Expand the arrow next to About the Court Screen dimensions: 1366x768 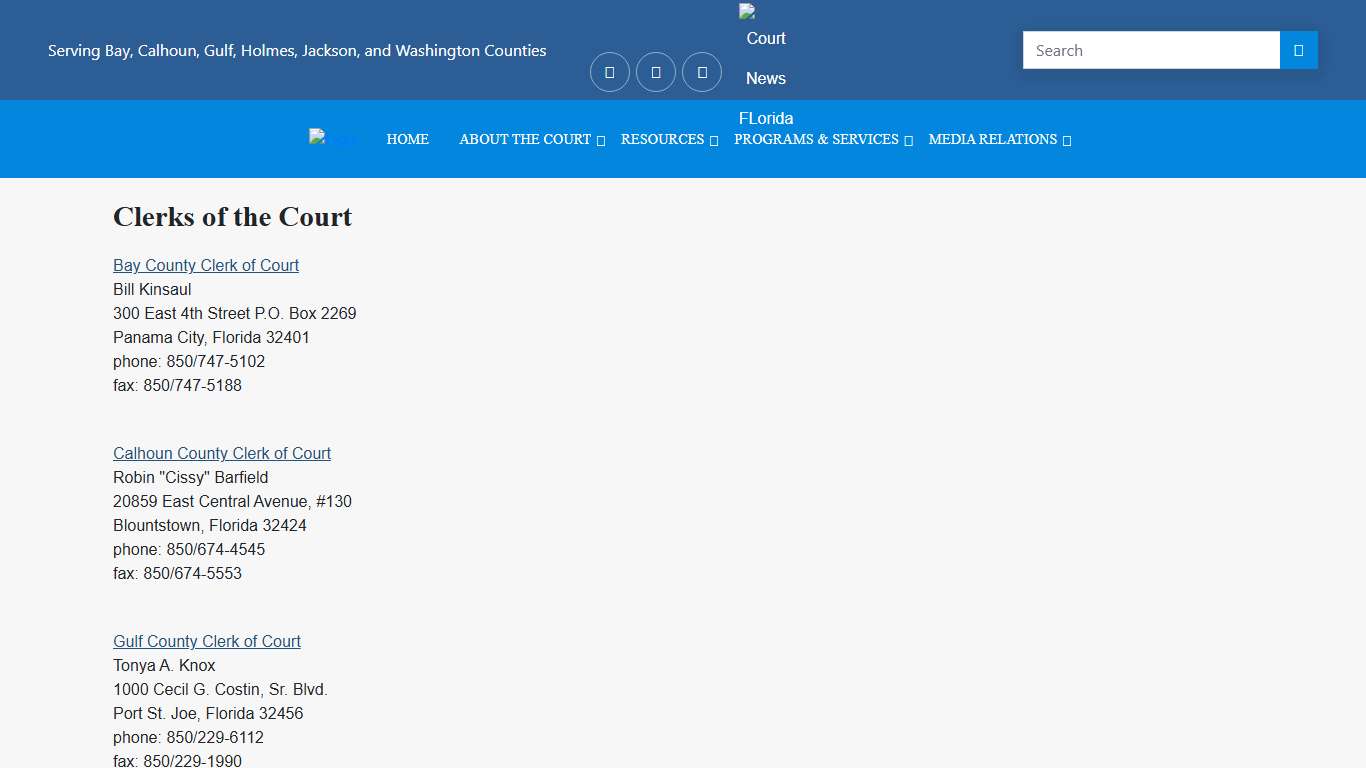(601, 141)
